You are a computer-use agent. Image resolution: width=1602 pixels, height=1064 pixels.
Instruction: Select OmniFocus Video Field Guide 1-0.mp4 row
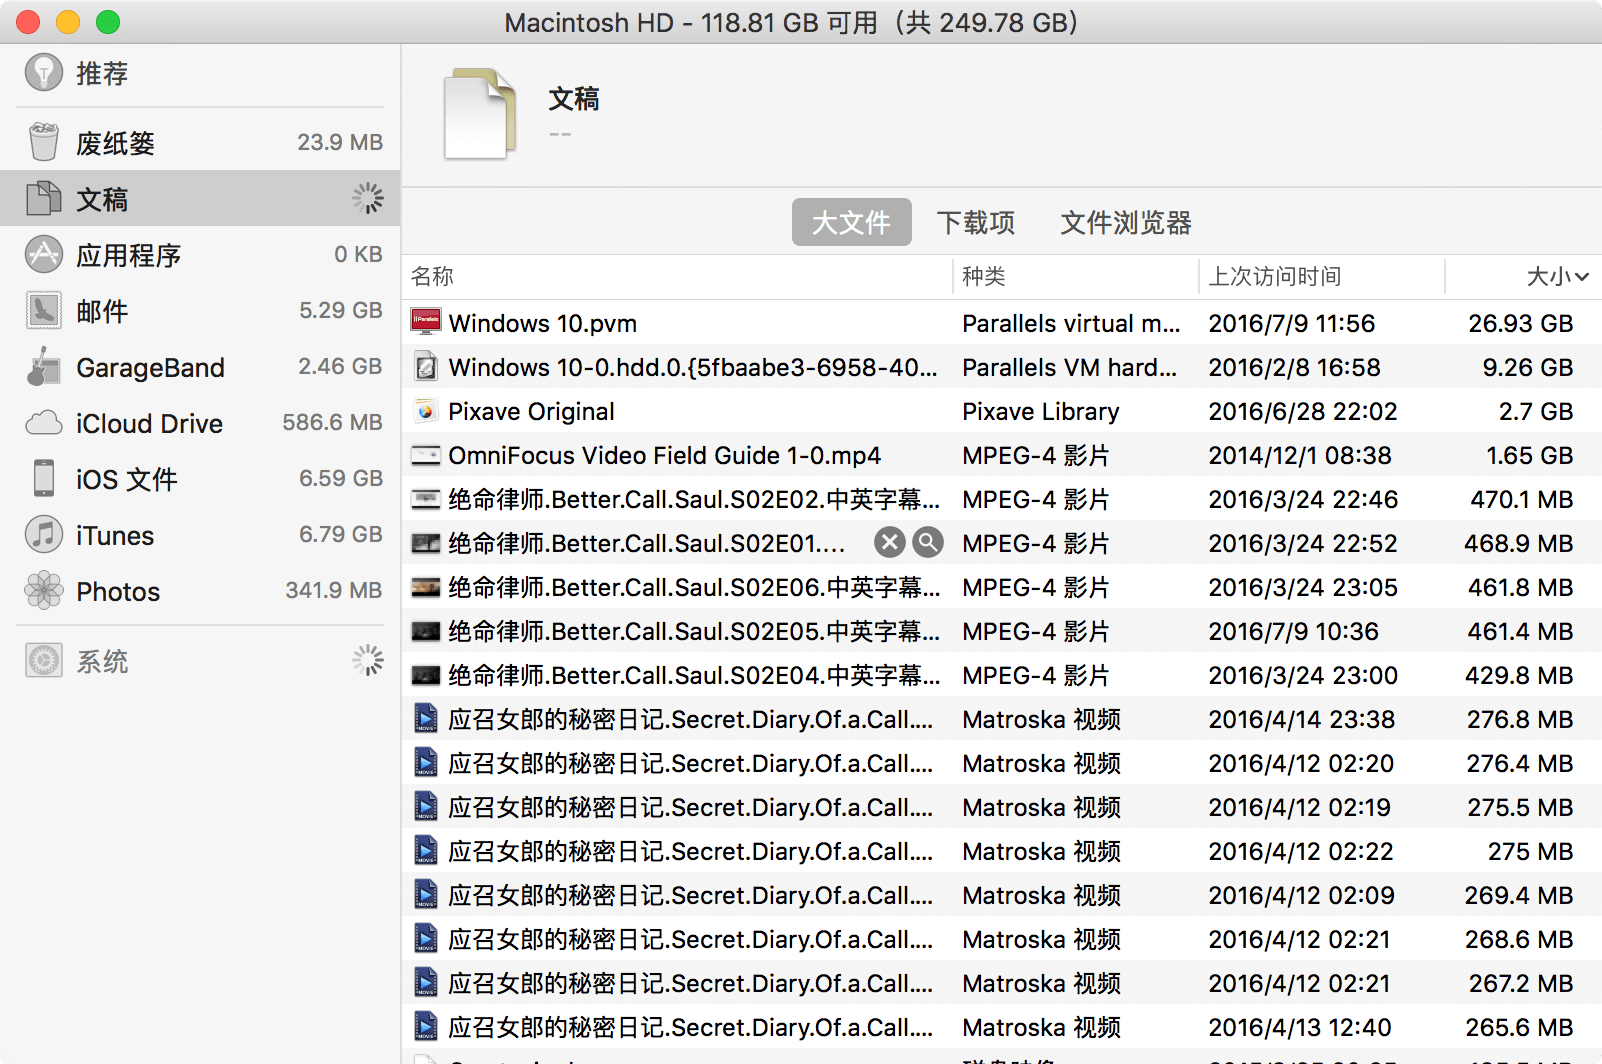(x=1002, y=455)
